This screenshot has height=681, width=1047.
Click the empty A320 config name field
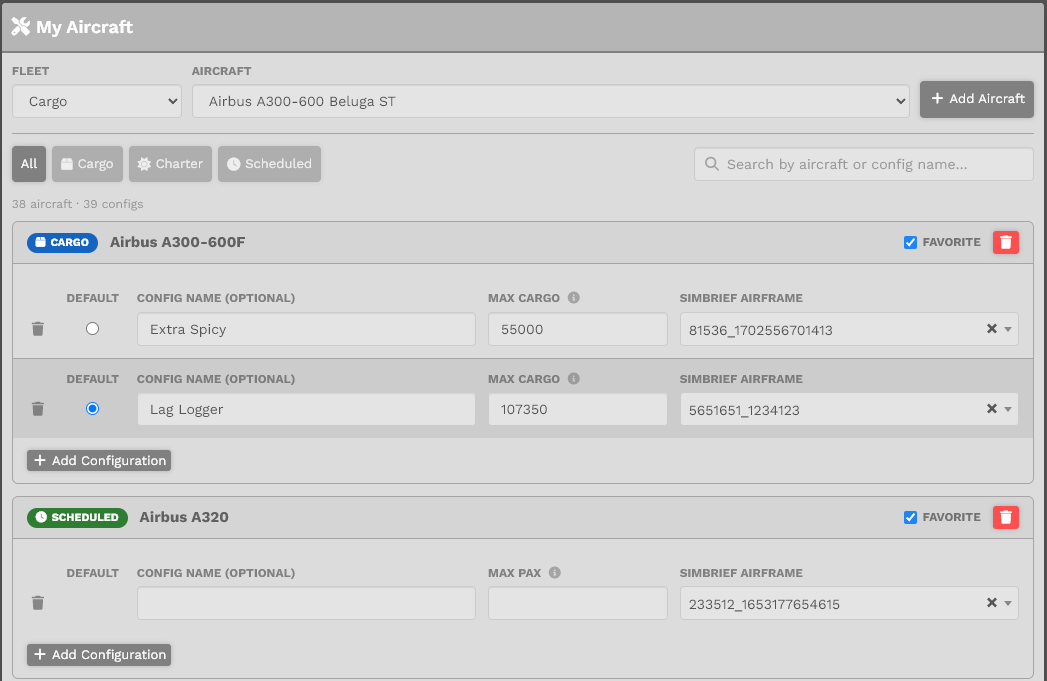306,604
